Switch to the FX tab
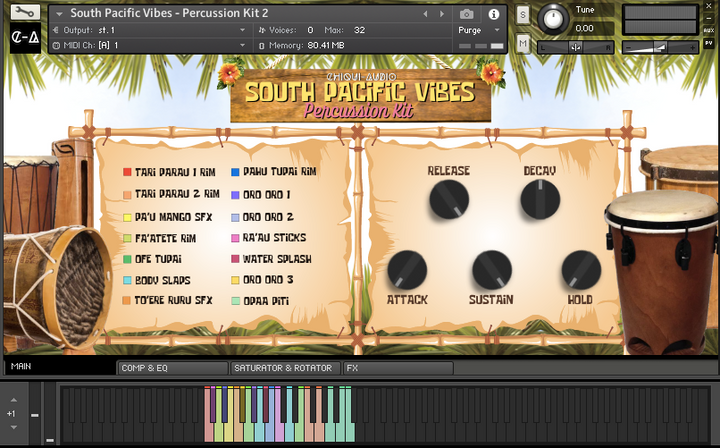 (x=399, y=368)
